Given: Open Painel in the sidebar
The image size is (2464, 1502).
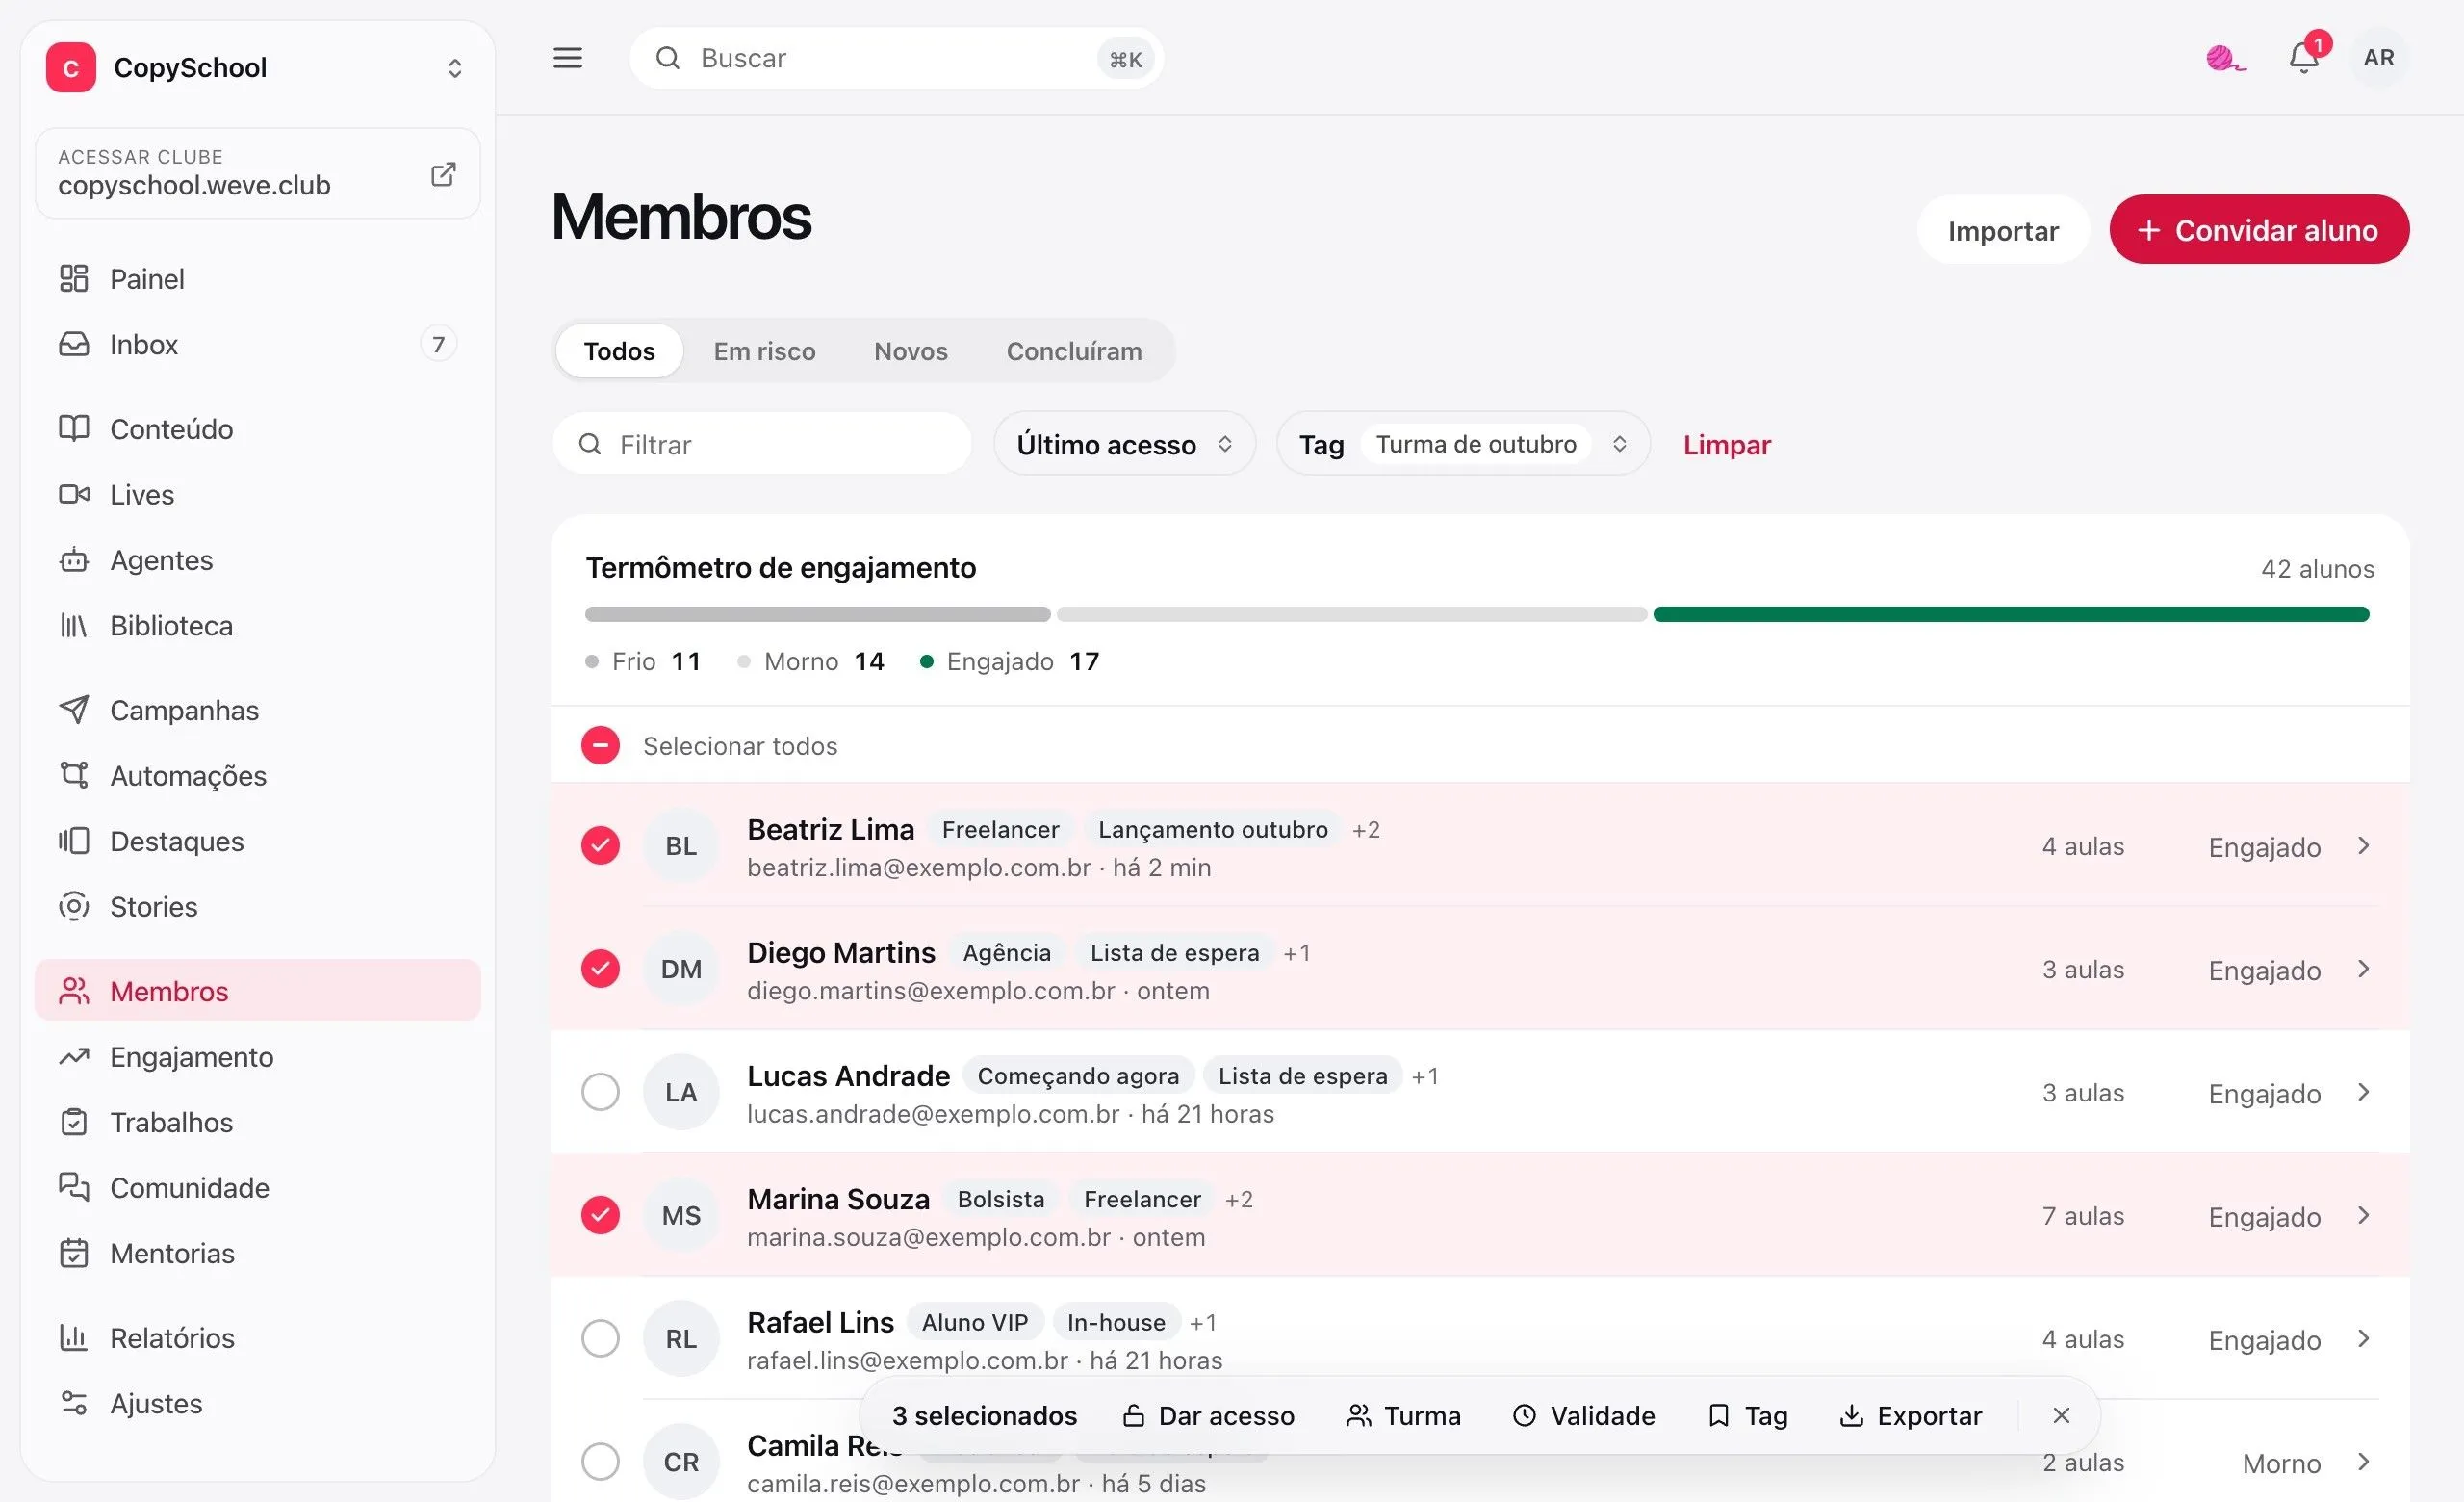Looking at the screenshot, I should 257,279.
